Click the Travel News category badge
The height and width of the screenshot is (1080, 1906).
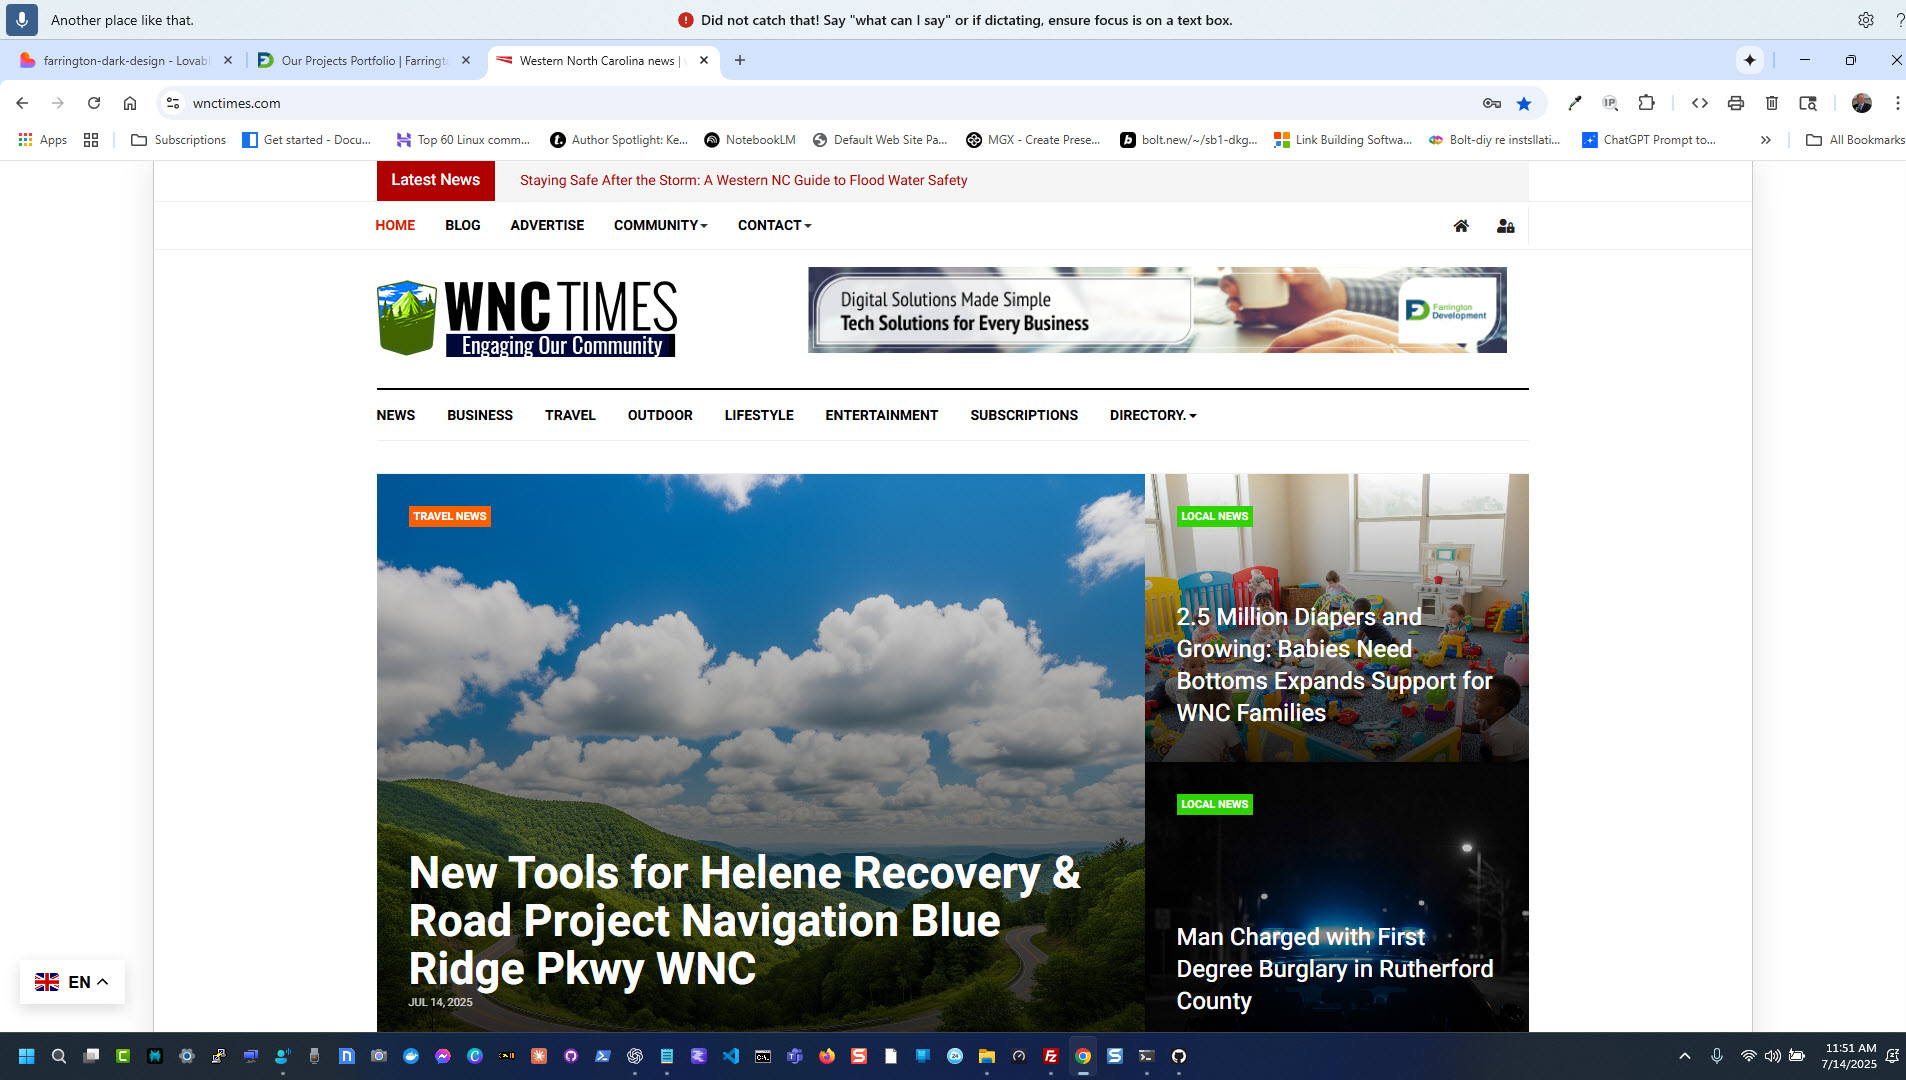tap(449, 516)
